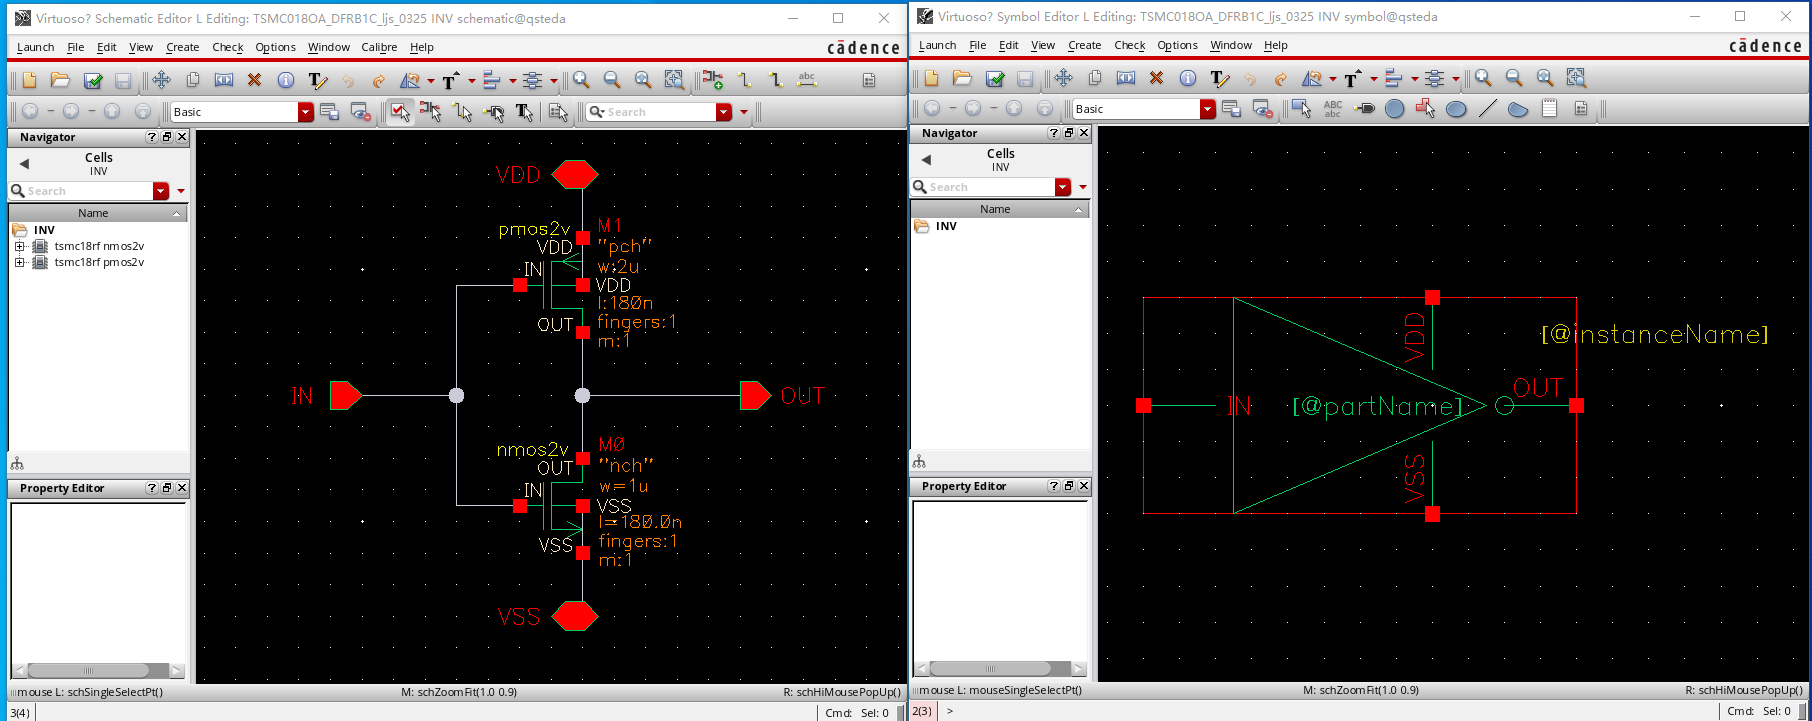Viewport: 1812px width, 721px height.
Task: Click the Name column header in Symbol Navigator
Action: (1000, 209)
